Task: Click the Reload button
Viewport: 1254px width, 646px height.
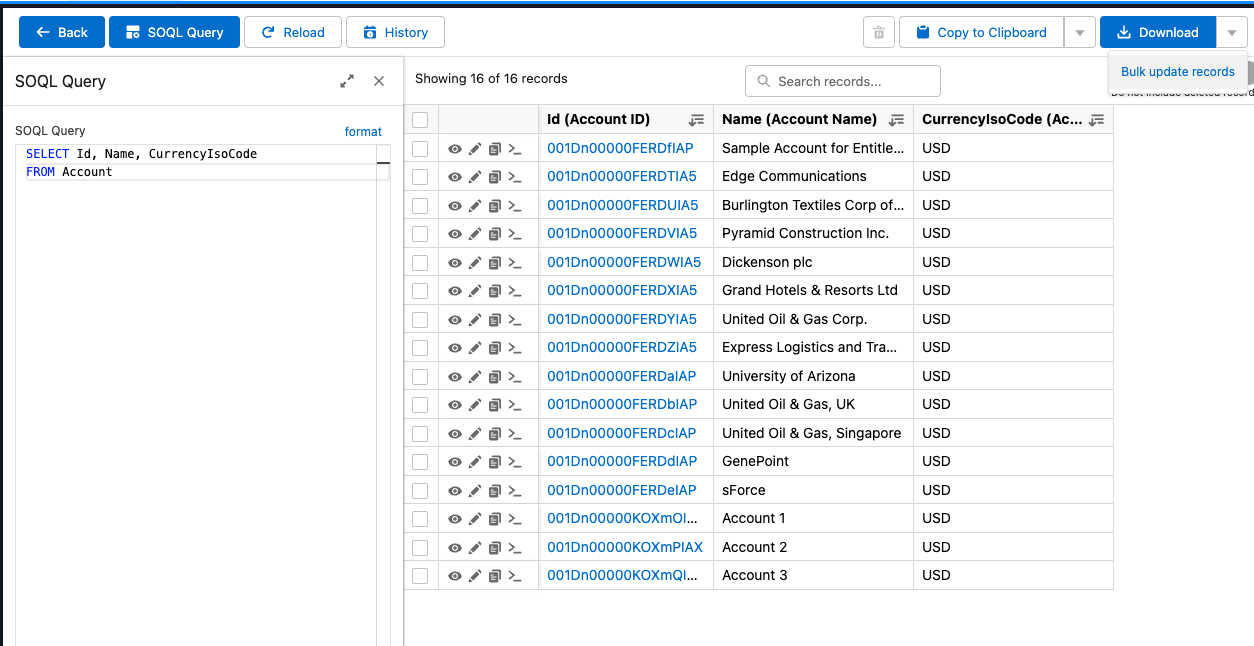Action: pos(292,31)
